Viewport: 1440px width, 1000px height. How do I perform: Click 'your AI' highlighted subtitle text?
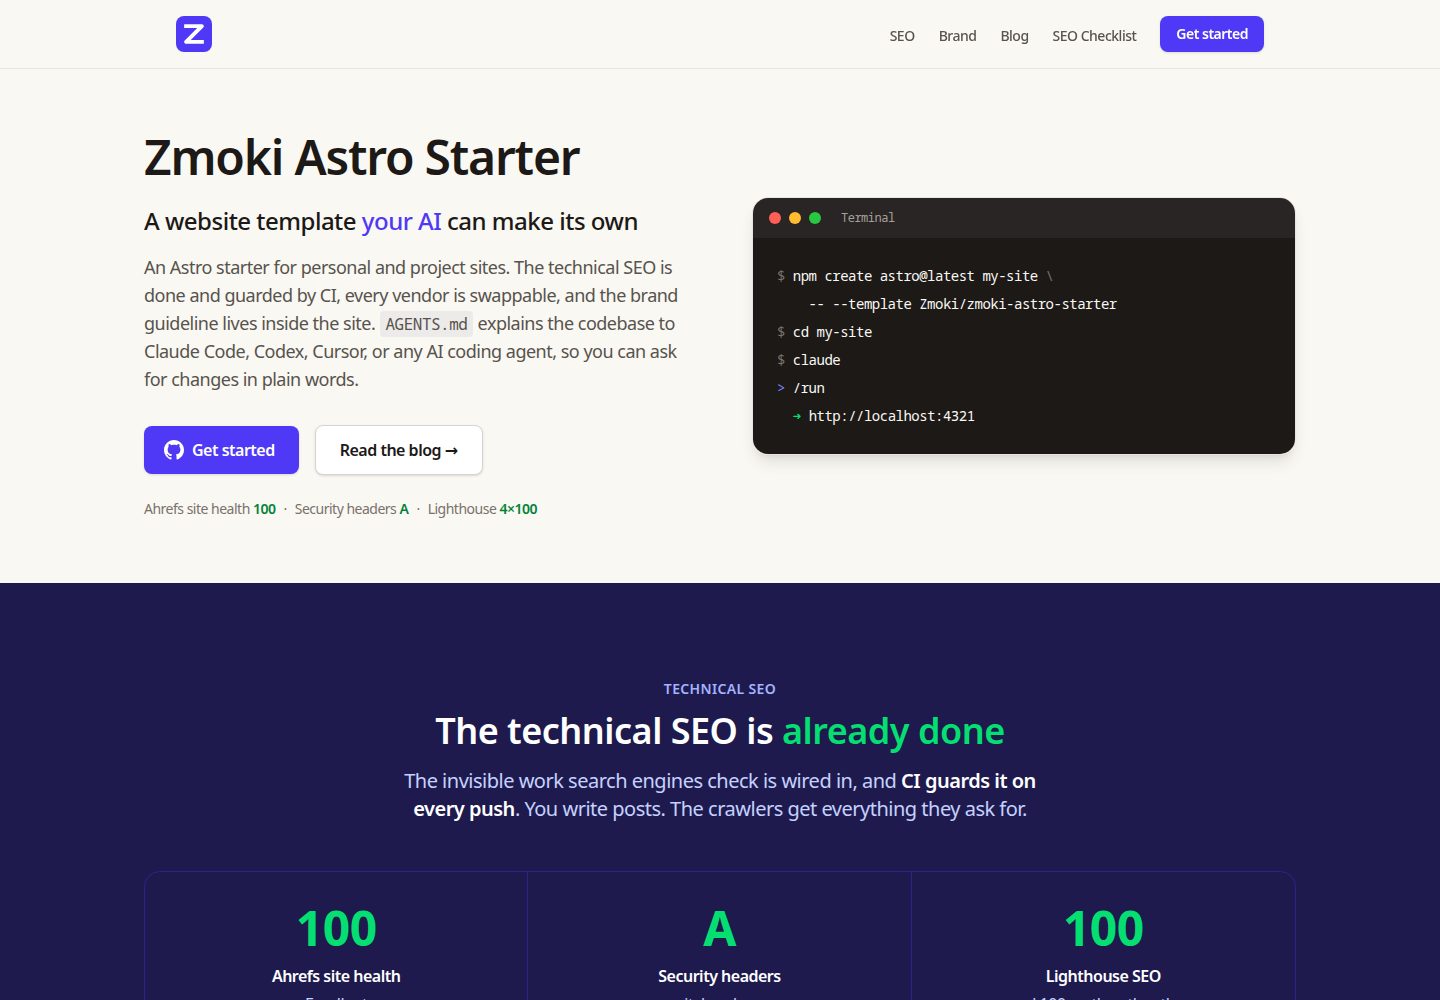pyautogui.click(x=401, y=222)
